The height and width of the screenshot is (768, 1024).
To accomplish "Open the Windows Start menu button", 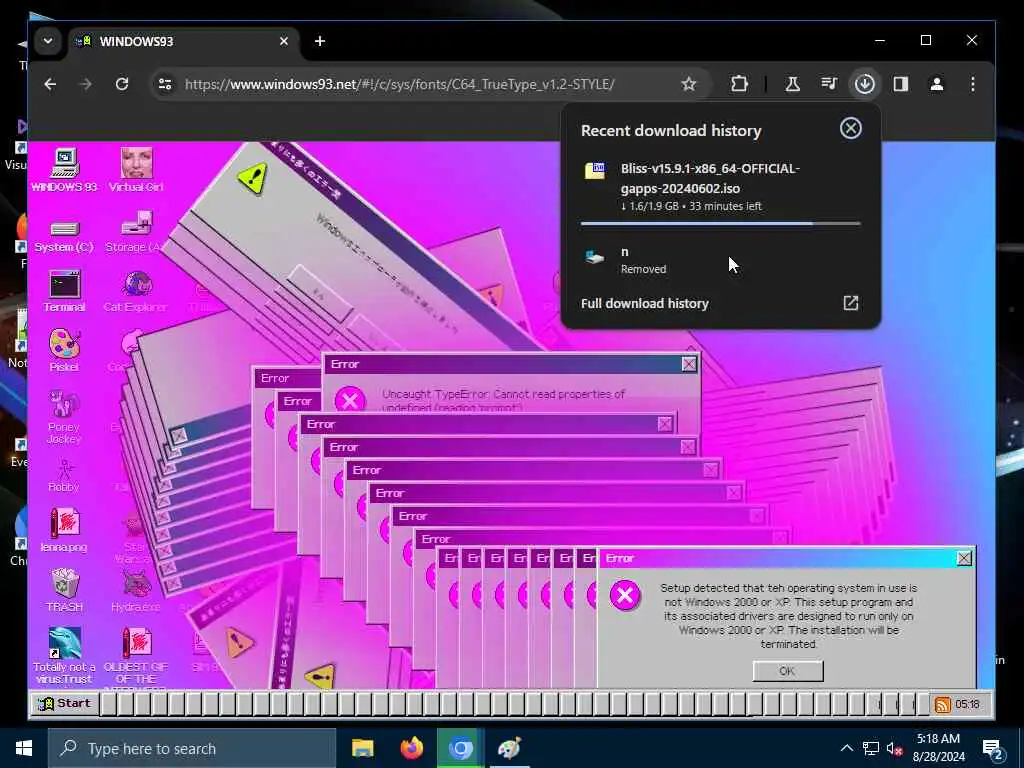I will pos(24,748).
